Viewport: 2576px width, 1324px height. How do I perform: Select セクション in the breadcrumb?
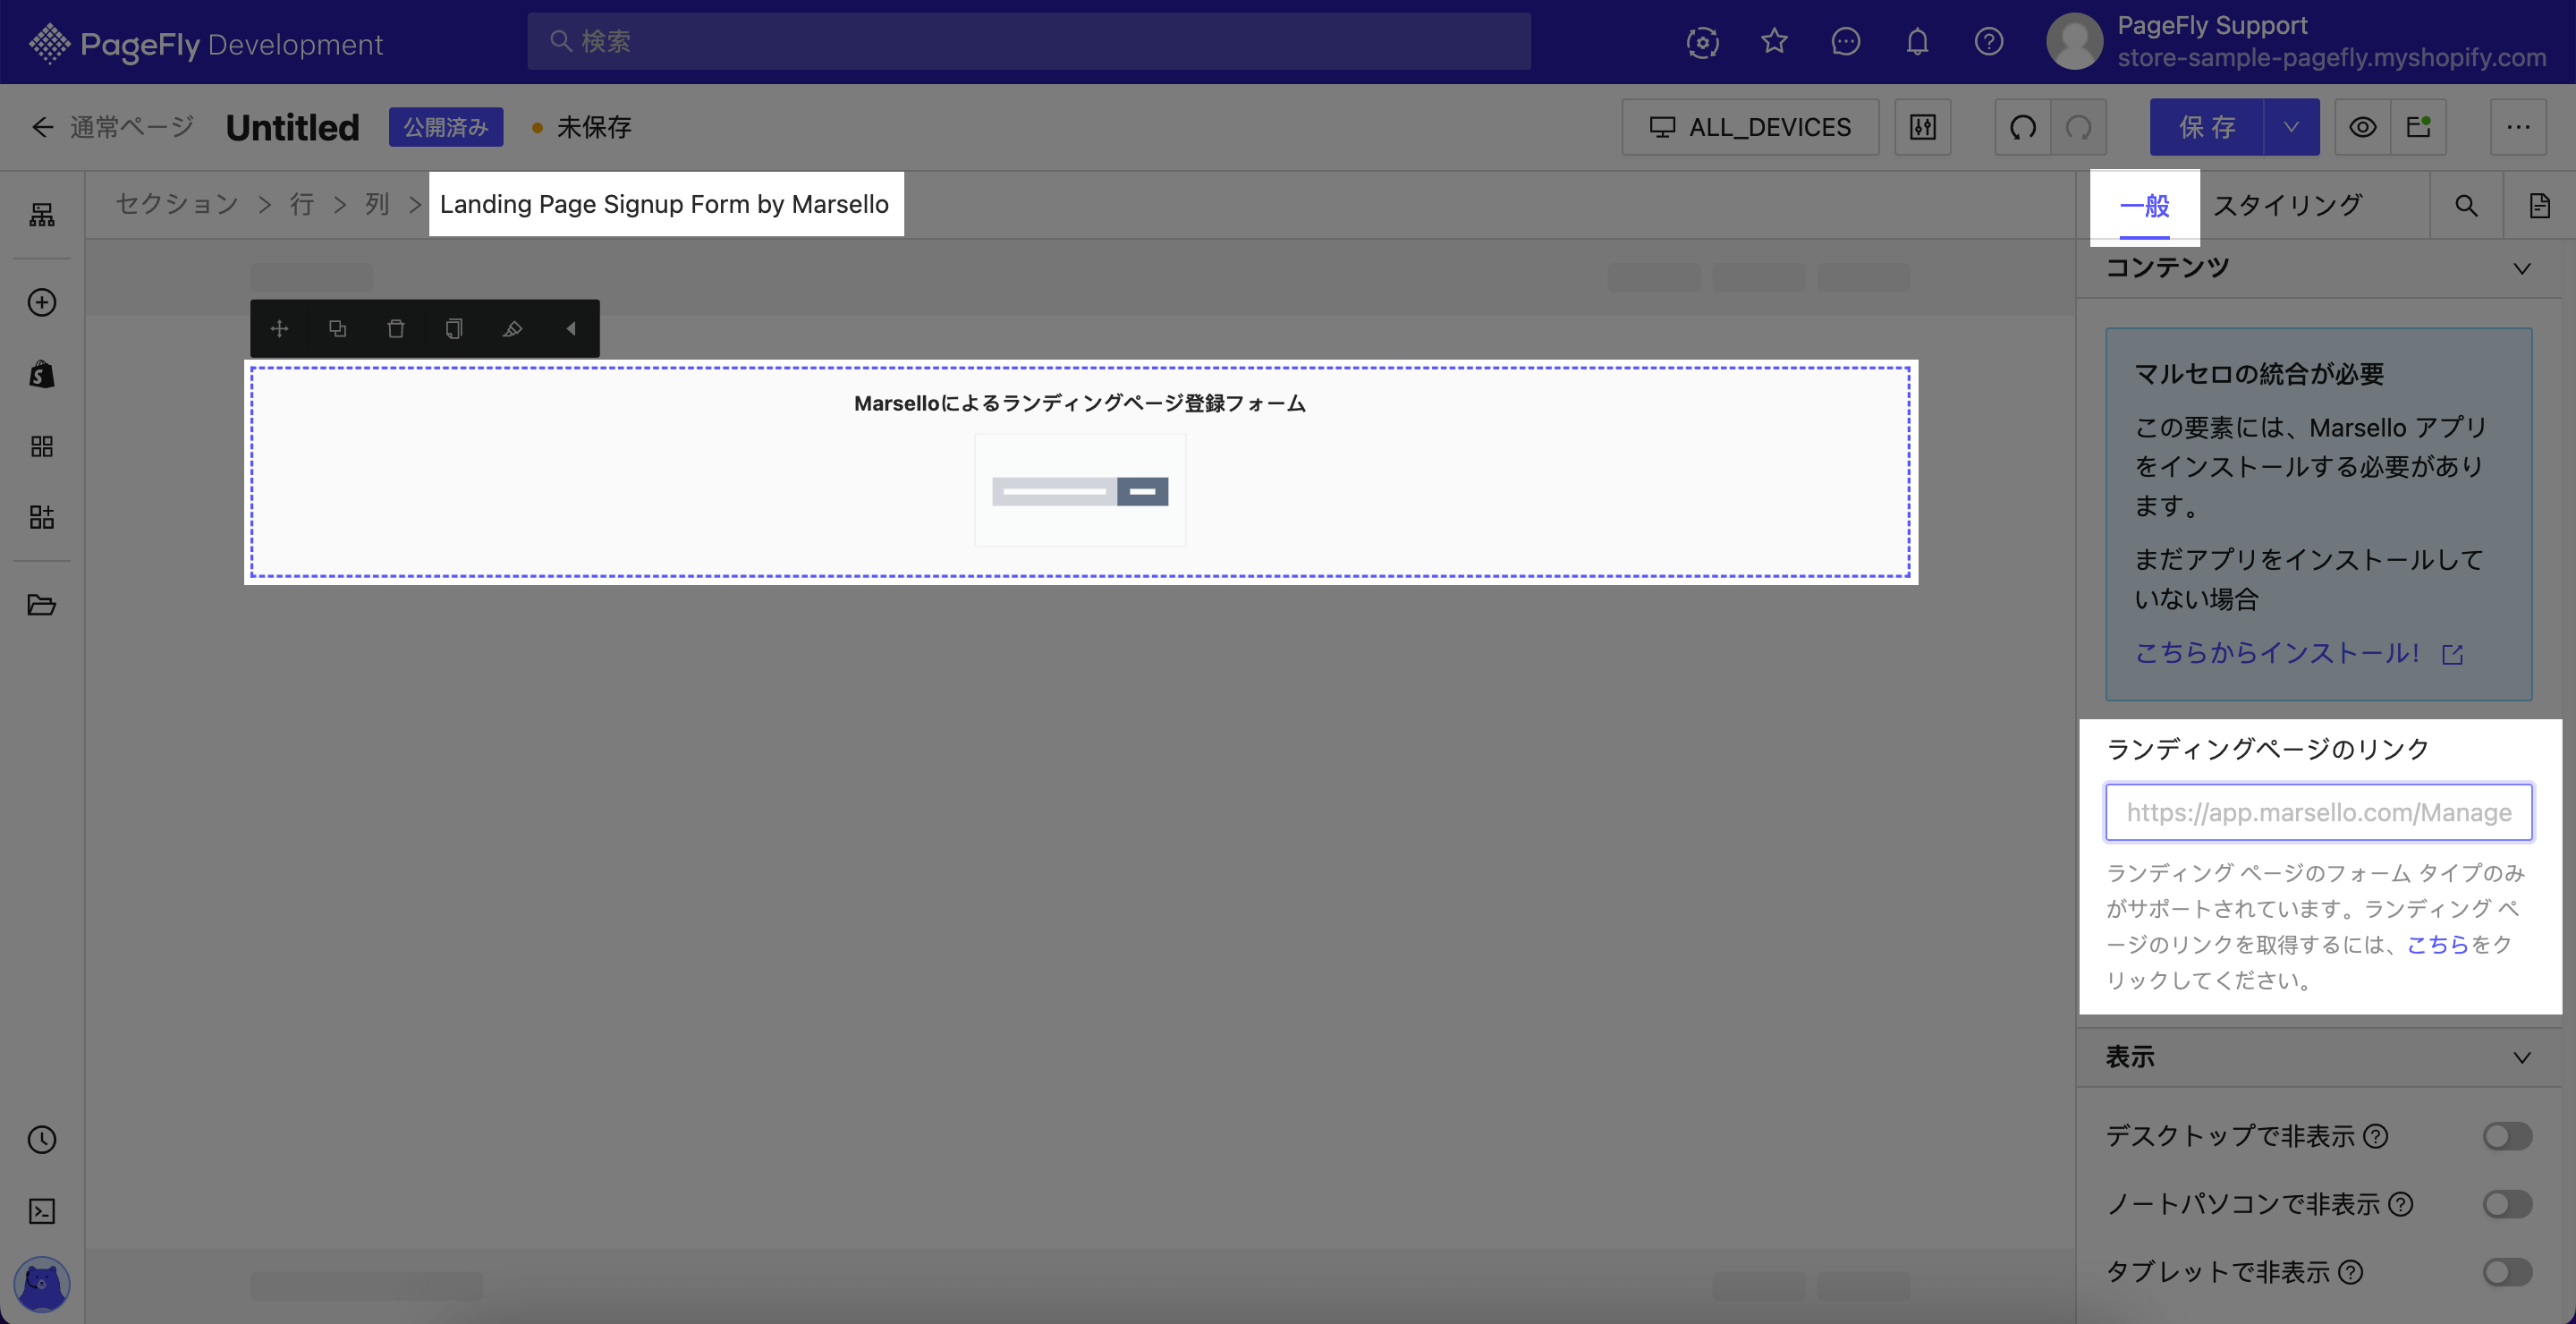(x=177, y=204)
